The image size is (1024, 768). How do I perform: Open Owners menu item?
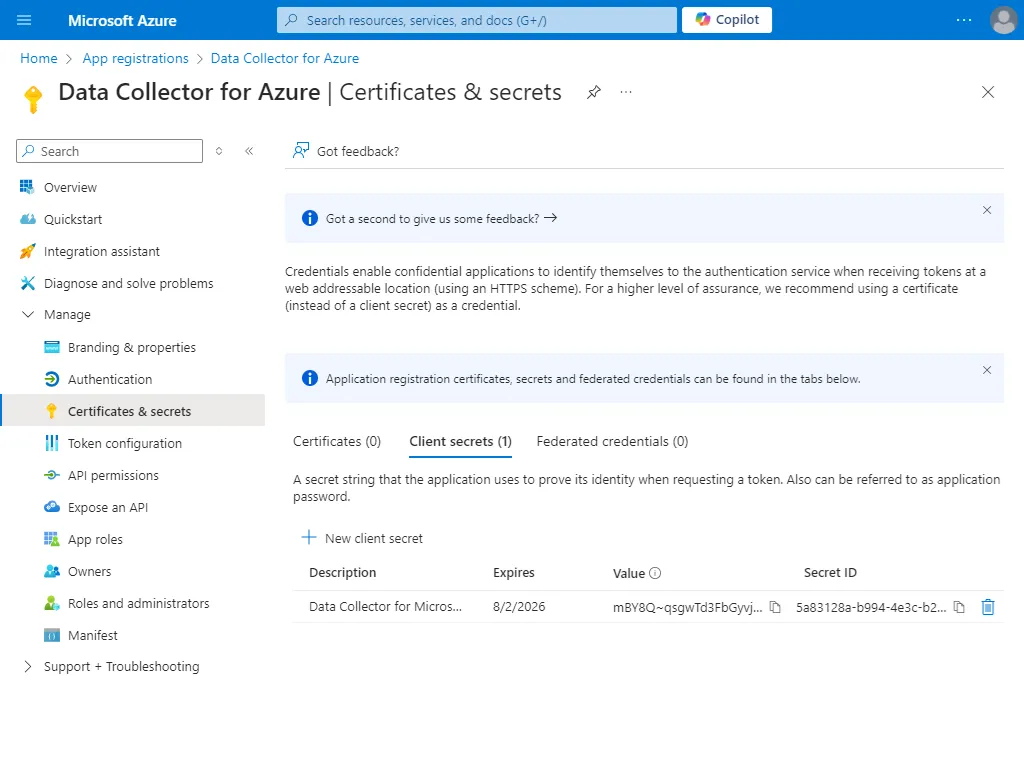[x=89, y=571]
